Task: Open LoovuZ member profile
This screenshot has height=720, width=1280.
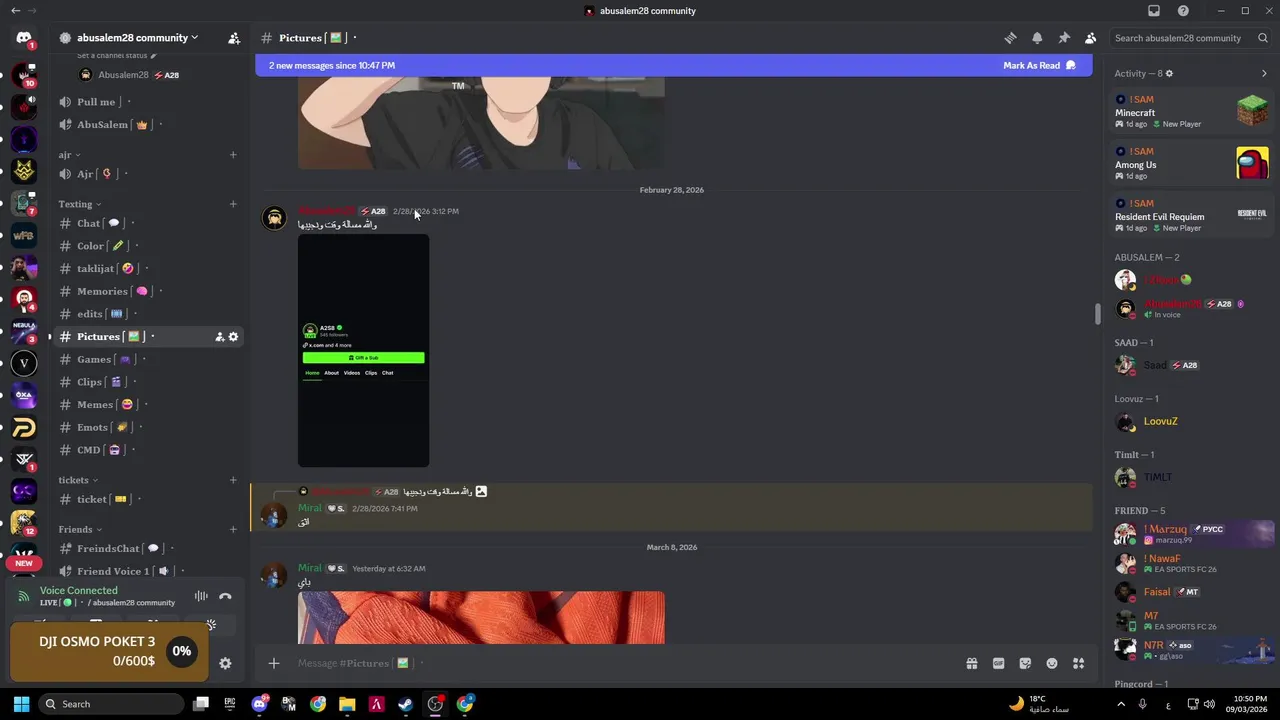Action: 1190,422
